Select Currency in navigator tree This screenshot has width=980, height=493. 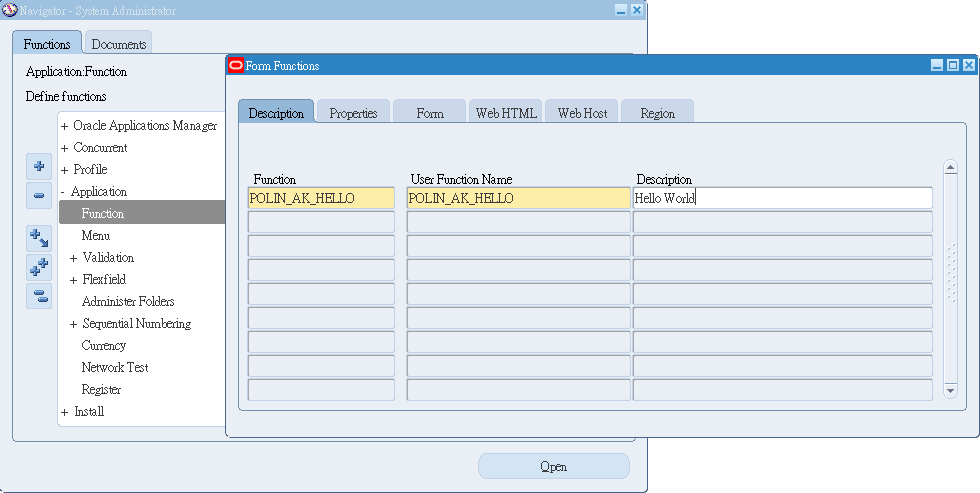pos(104,346)
